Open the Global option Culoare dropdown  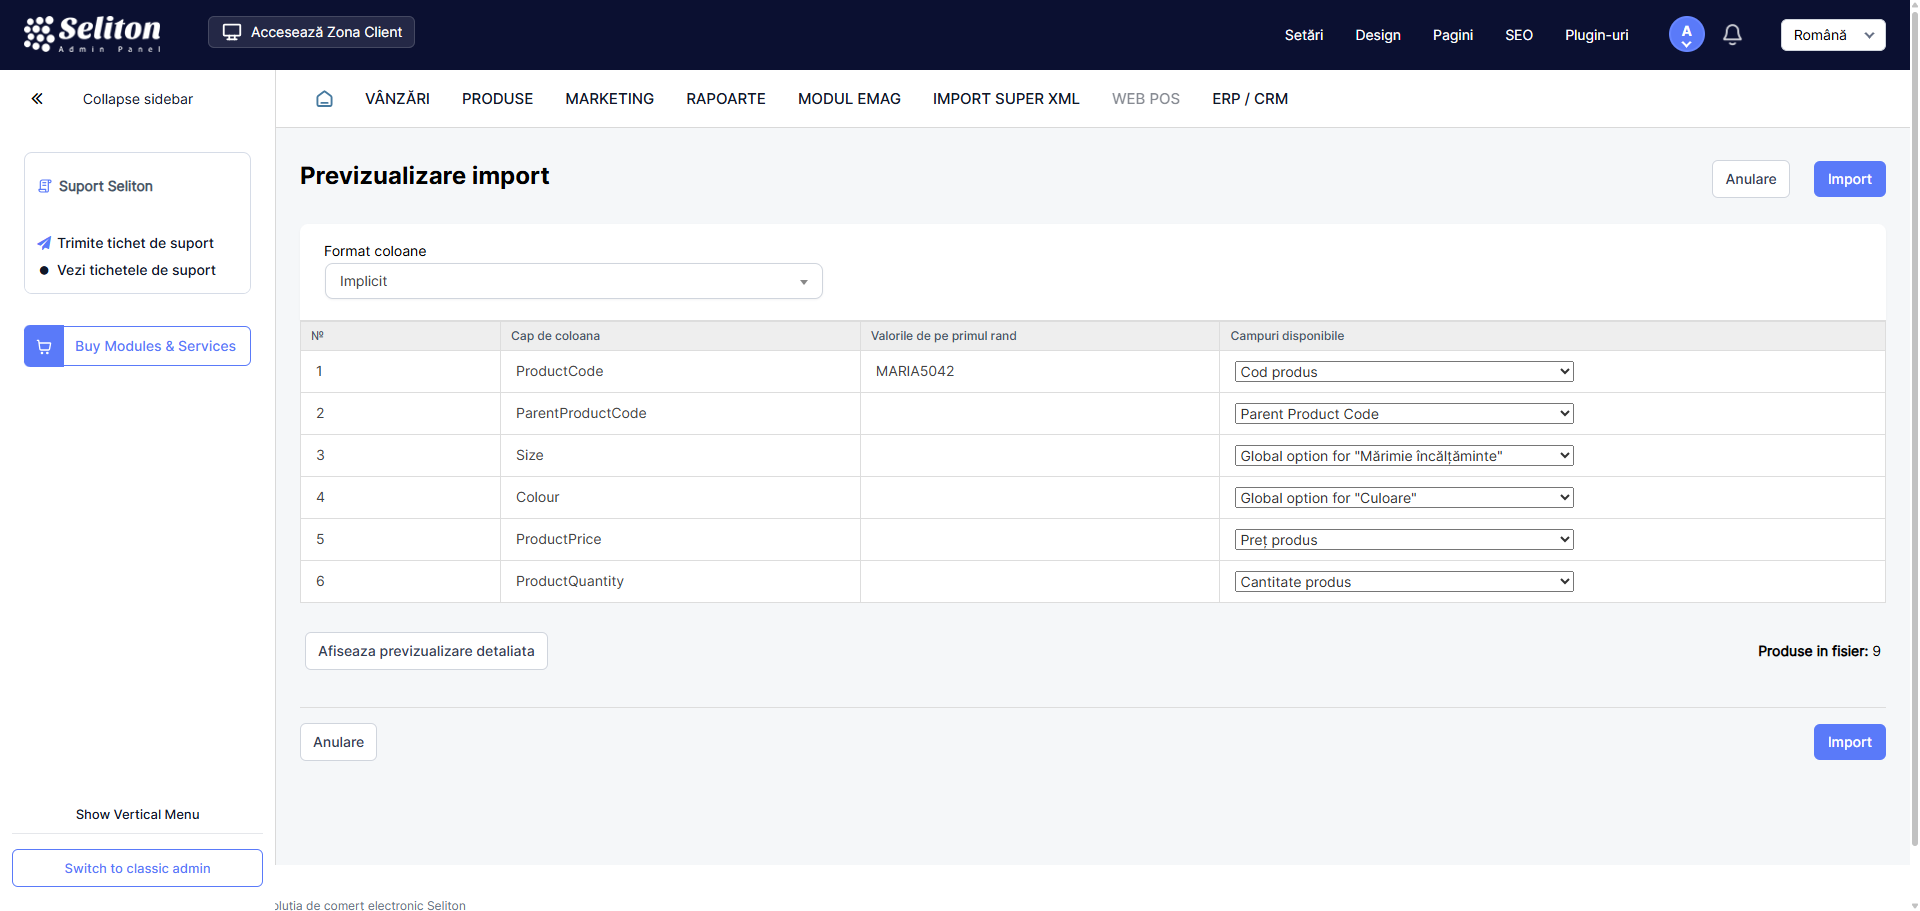pos(1403,498)
